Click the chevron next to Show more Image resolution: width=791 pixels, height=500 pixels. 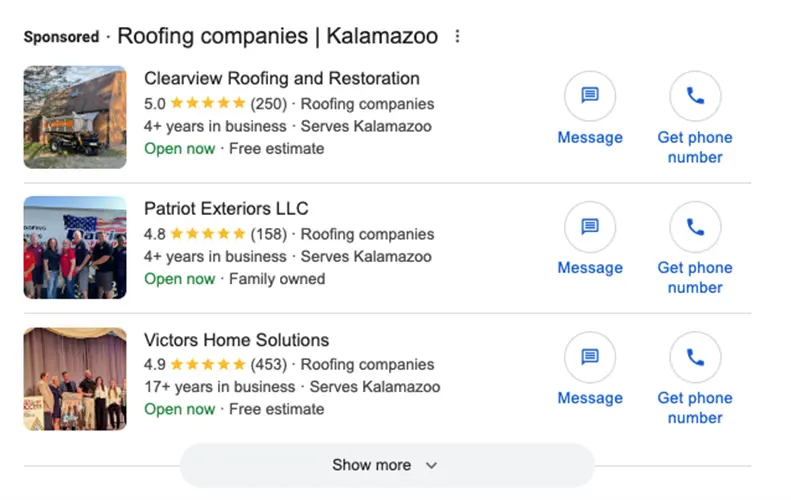(432, 465)
